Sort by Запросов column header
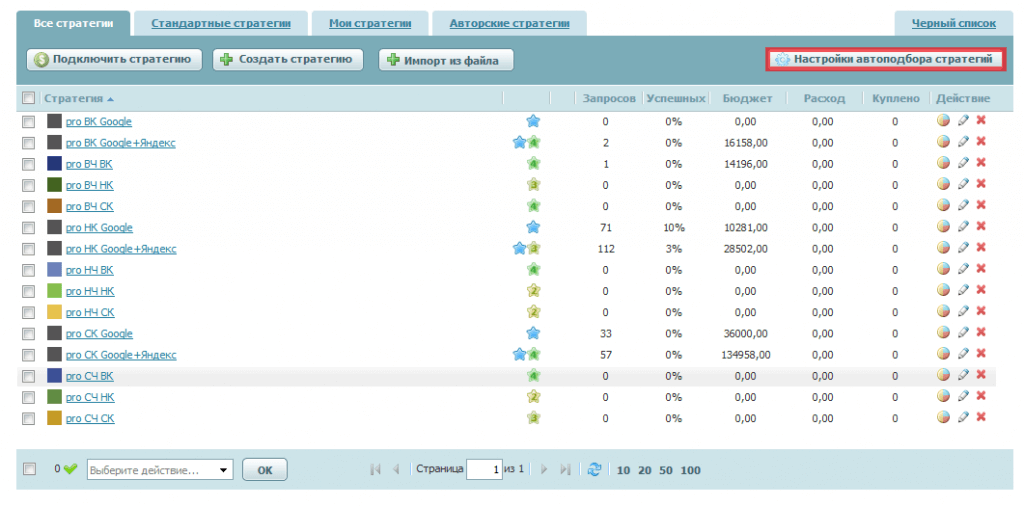1024x506 pixels. pyautogui.click(x=609, y=99)
